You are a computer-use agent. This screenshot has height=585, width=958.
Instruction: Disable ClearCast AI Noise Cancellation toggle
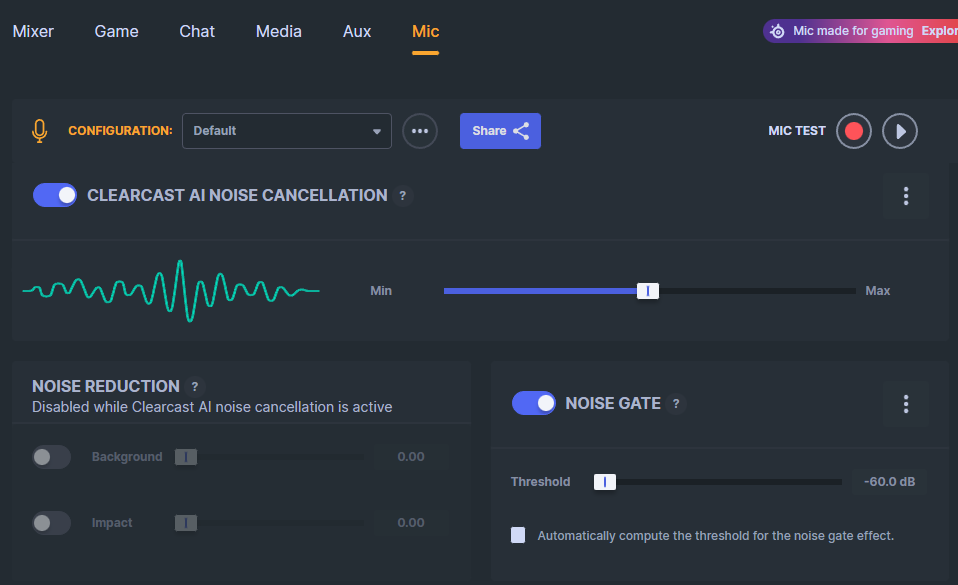pyautogui.click(x=55, y=195)
